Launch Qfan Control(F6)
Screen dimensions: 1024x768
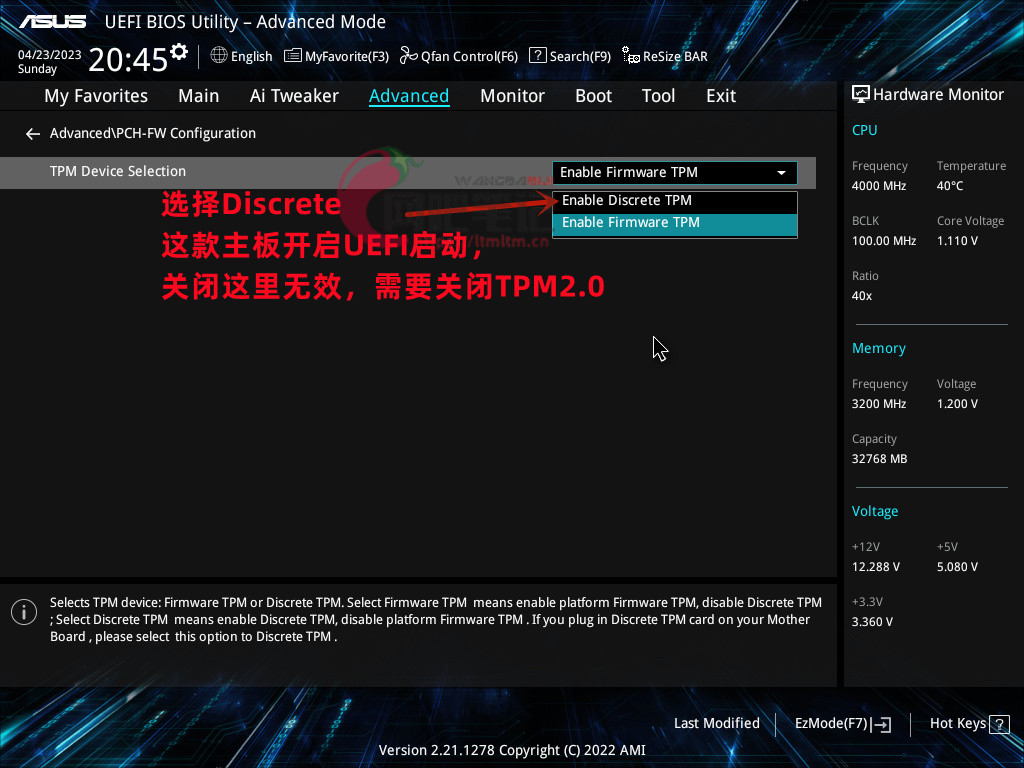[469, 57]
